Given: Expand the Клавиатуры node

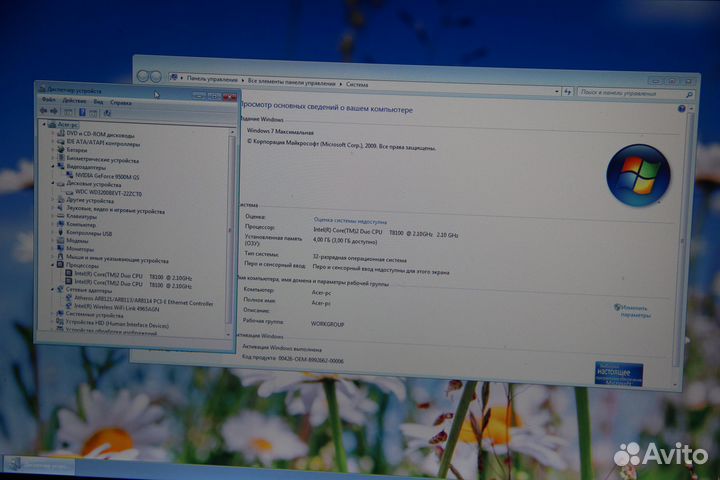Looking at the screenshot, I should click(x=53, y=216).
